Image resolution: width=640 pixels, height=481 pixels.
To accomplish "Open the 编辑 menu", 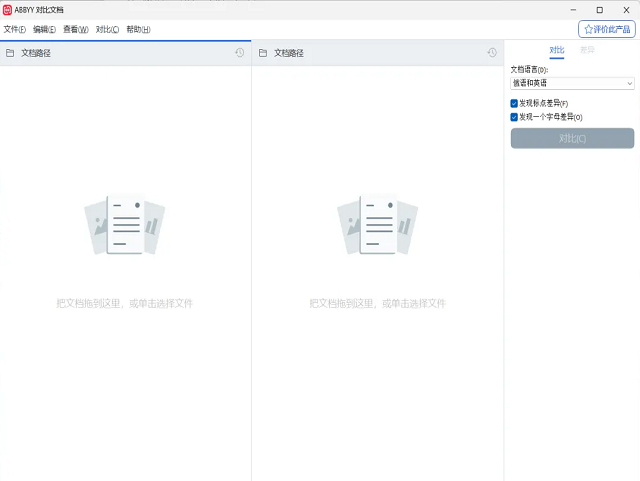I will tap(45, 29).
